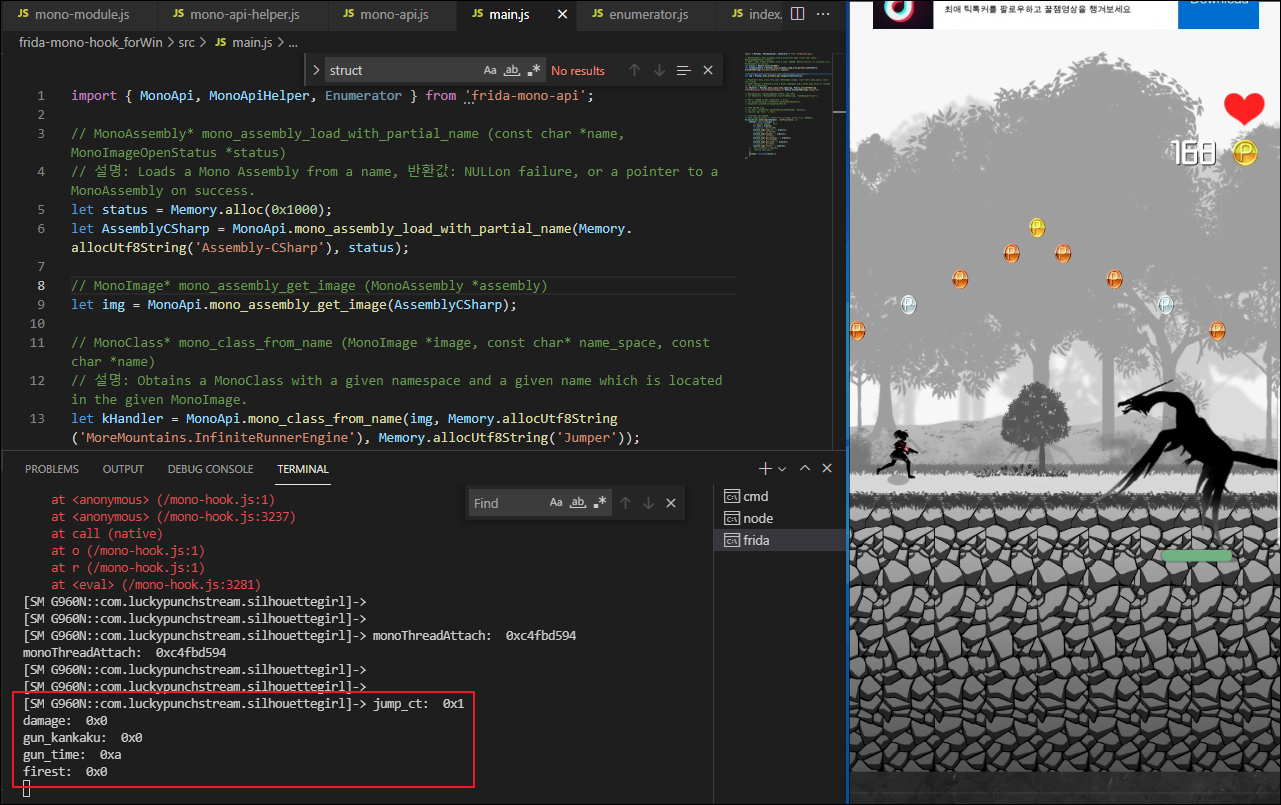Open the OUTPUT panel tab
This screenshot has height=805, width=1281.
point(123,469)
